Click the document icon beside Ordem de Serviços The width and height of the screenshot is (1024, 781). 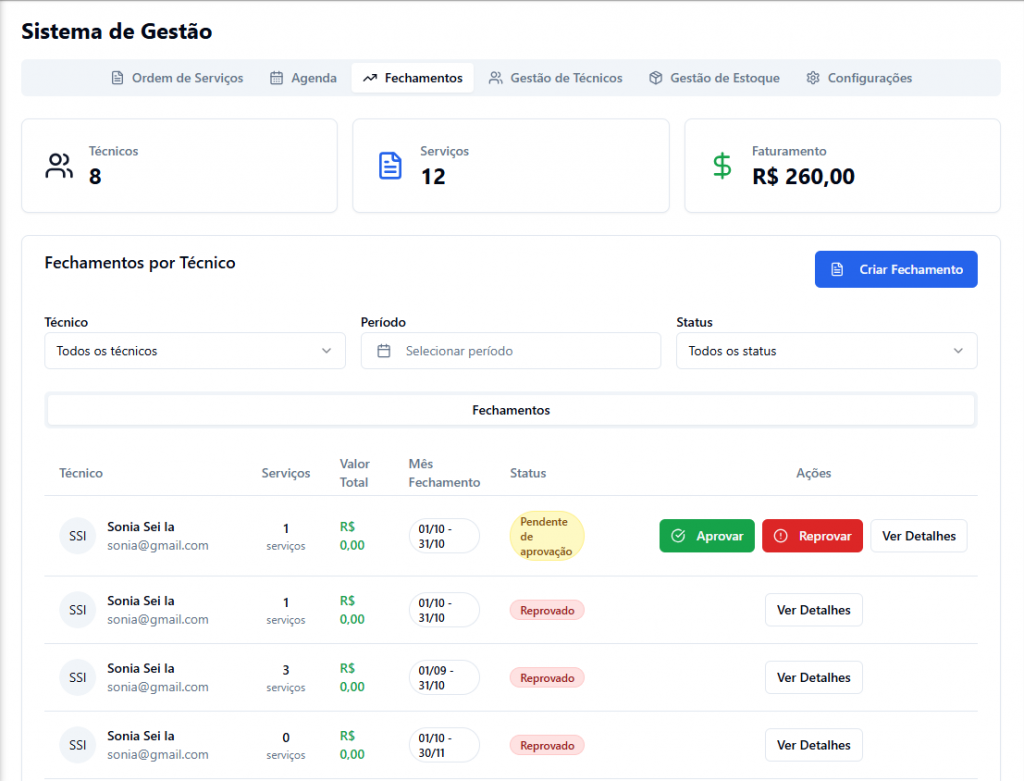118,78
